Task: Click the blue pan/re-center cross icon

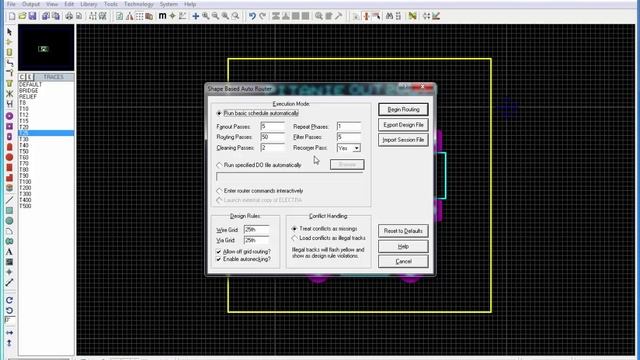Action: [x=196, y=16]
